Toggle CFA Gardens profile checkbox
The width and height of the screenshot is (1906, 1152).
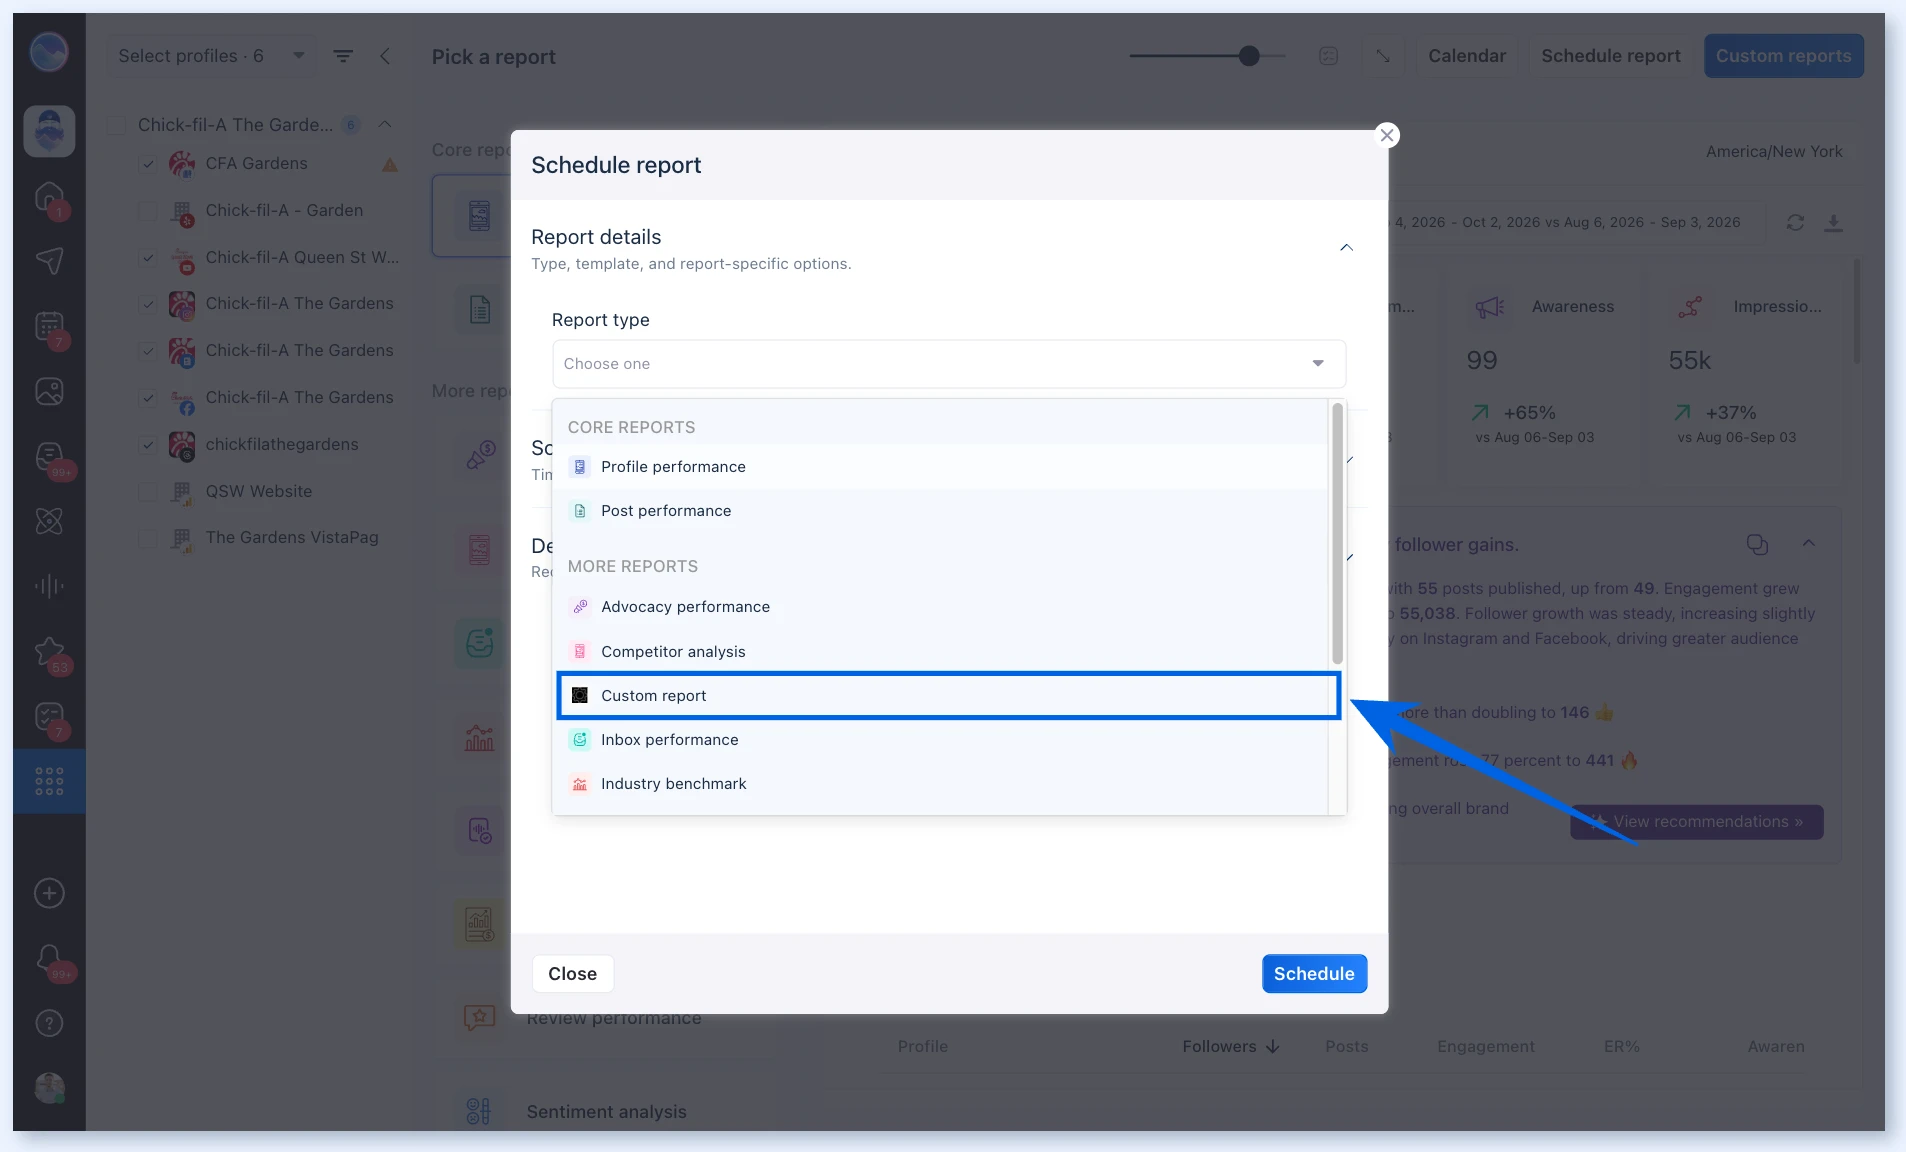point(148,164)
